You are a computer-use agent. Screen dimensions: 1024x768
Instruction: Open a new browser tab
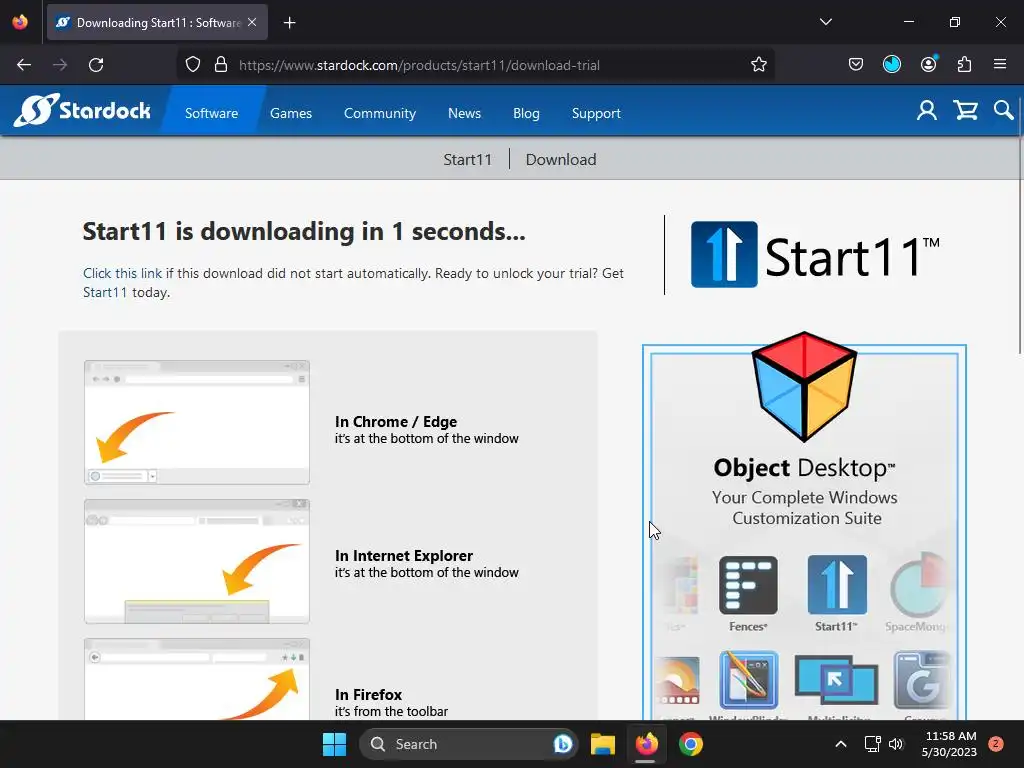coord(289,23)
